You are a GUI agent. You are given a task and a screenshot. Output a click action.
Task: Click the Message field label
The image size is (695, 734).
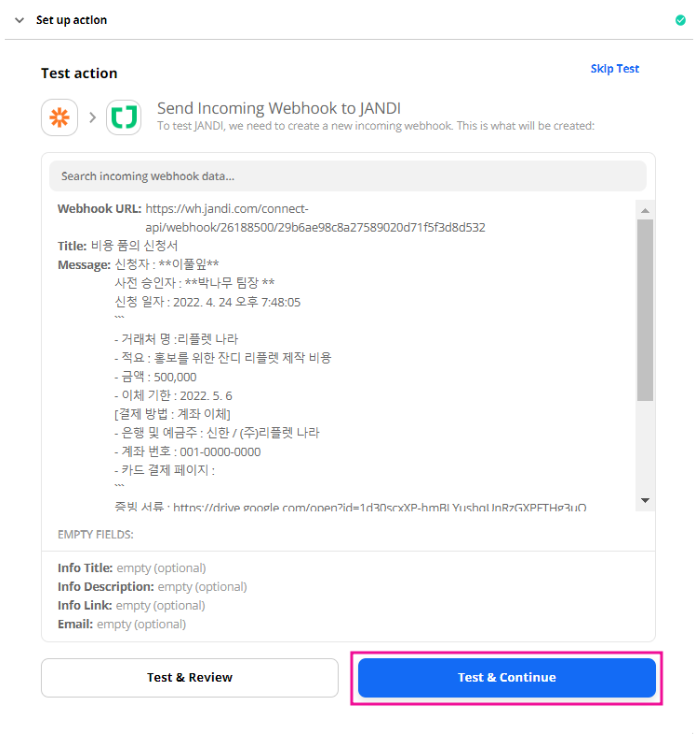tap(84, 265)
